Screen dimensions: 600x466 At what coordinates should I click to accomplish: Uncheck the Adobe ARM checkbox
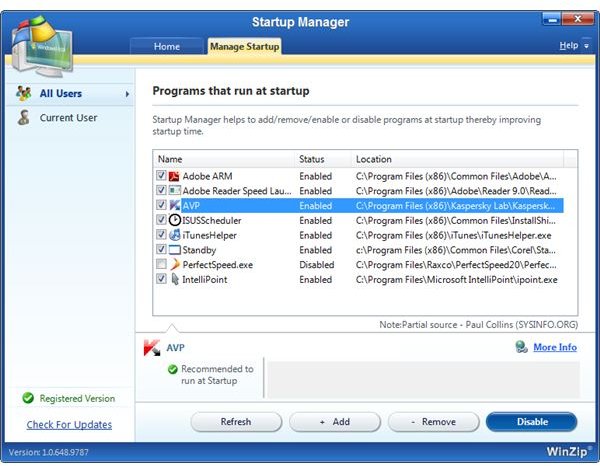coord(161,176)
